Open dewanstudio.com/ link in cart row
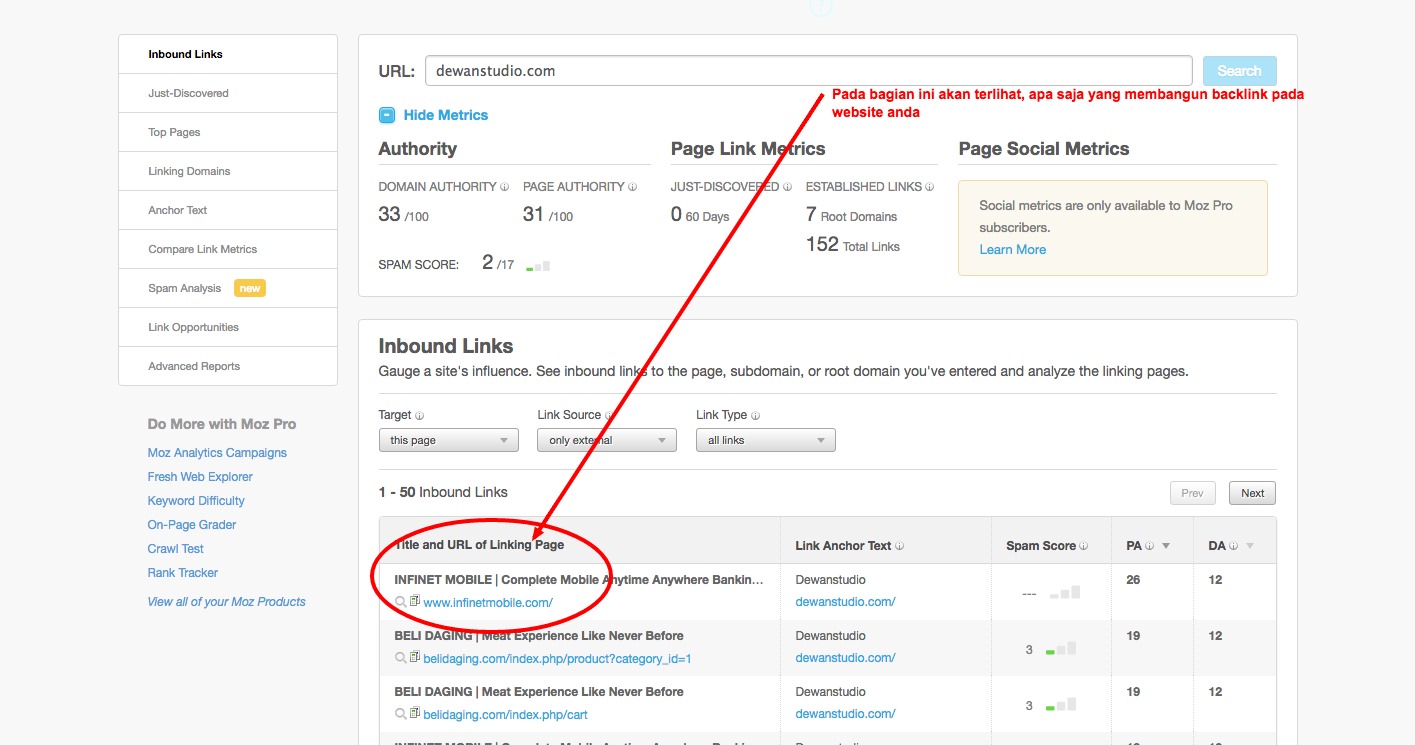 [x=845, y=714]
